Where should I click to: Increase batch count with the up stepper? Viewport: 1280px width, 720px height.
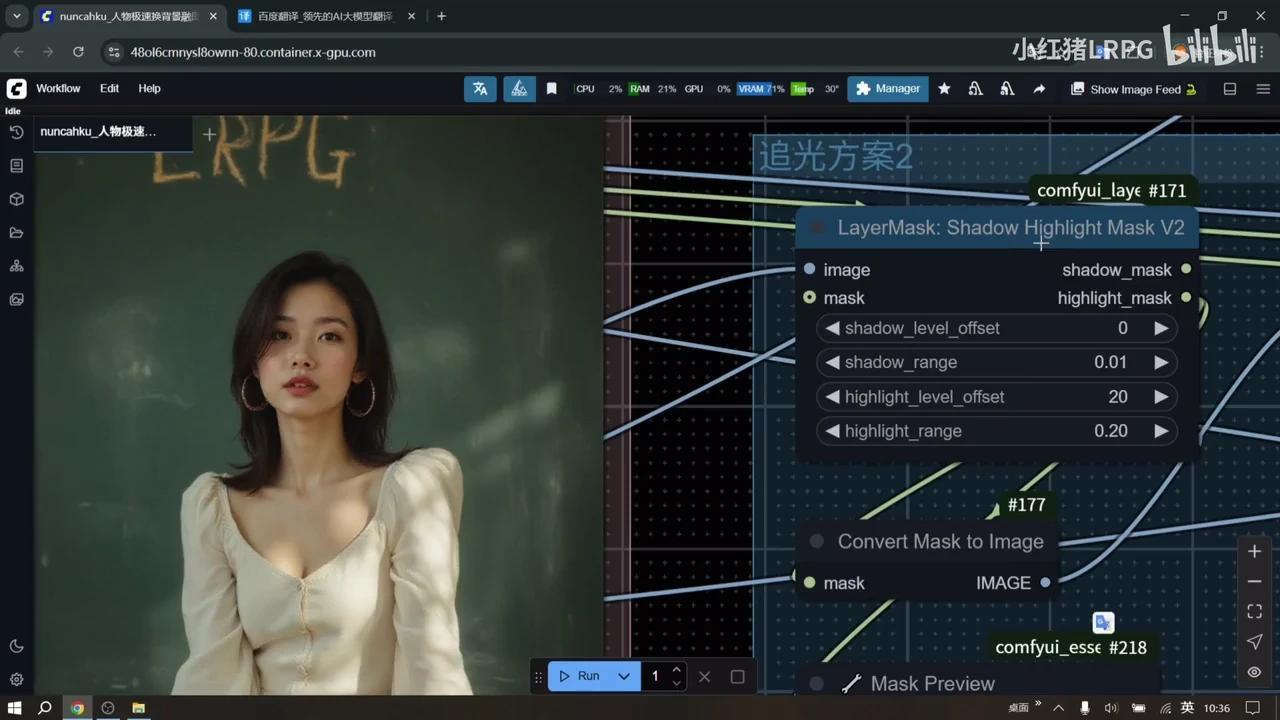coord(676,669)
